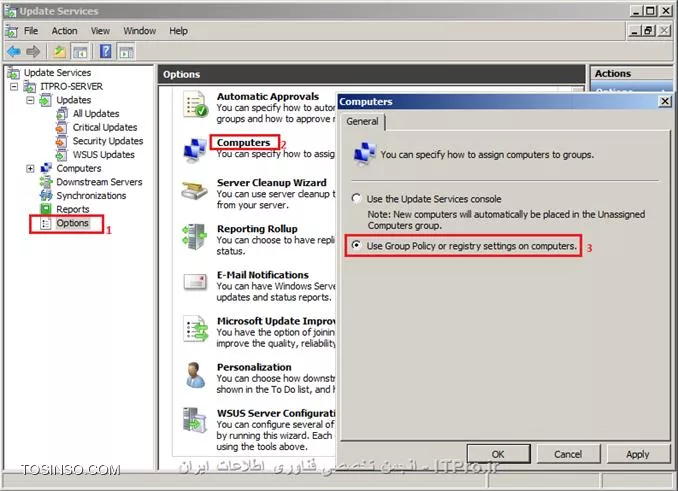
Task: Click the Security Updates icon
Action: click(x=61, y=141)
